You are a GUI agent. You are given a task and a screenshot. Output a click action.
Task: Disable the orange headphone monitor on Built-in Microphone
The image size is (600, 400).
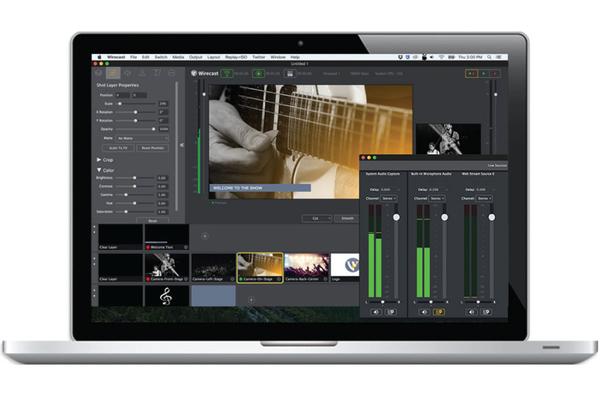[439, 312]
